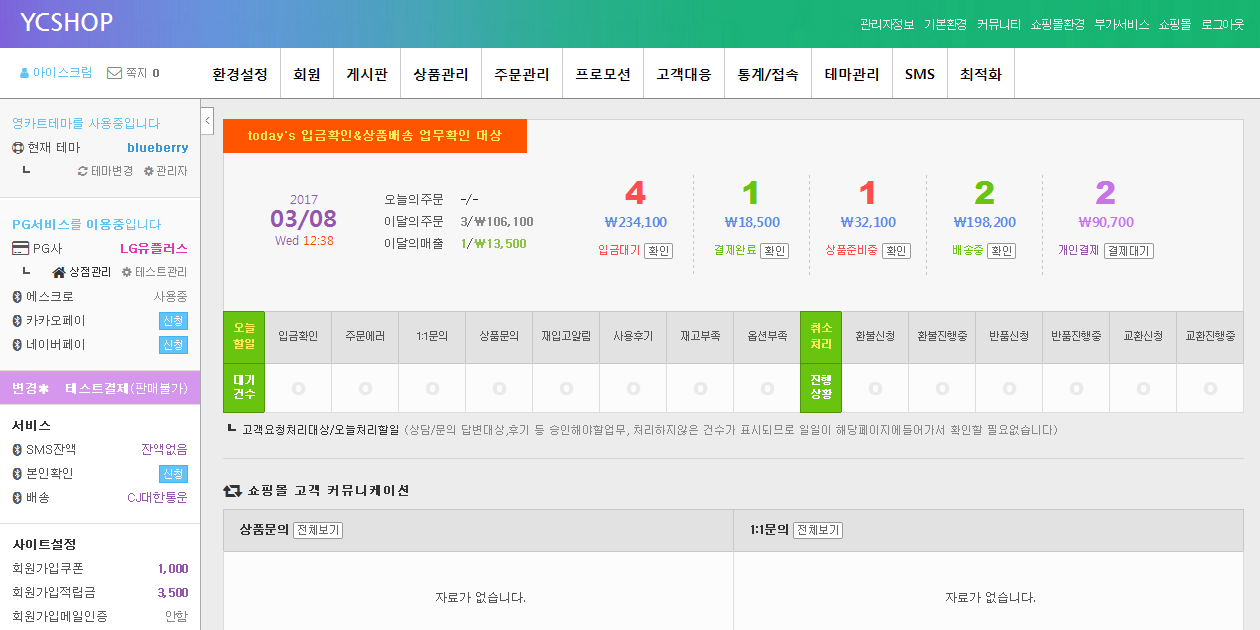Screen dimensions: 1260x630
Task: Collapse the left sidebar panel arrow
Action: (207, 121)
